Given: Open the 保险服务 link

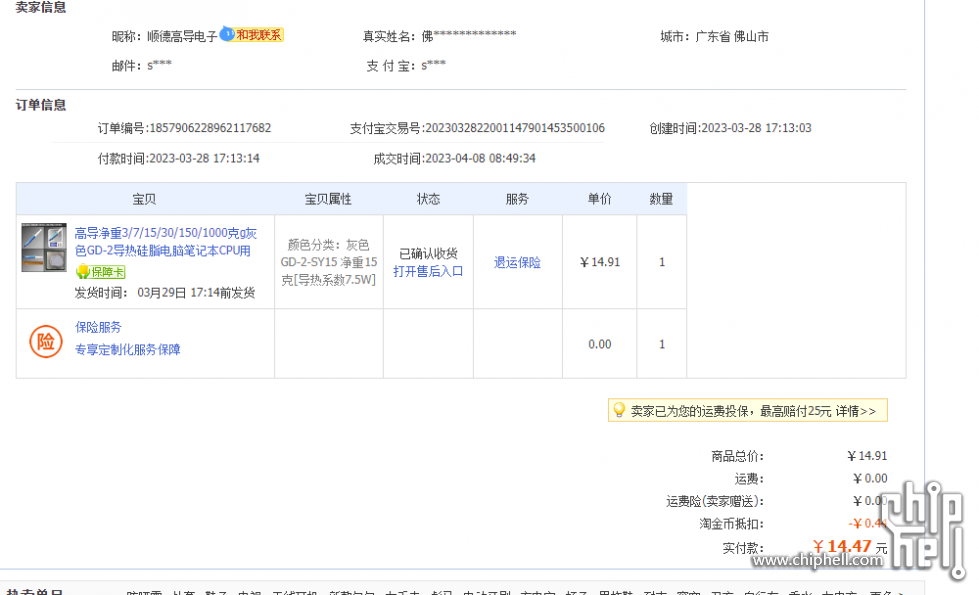Looking at the screenshot, I should [x=98, y=327].
